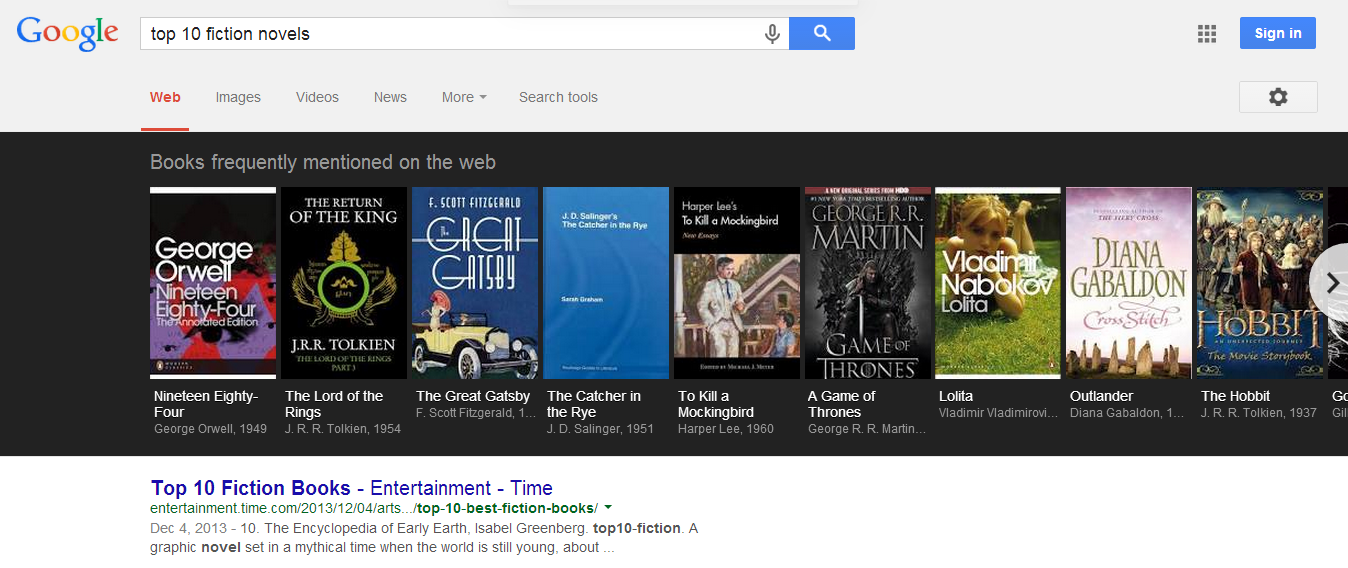Click the blue magnifier search button
The height and width of the screenshot is (568, 1348).
[822, 33]
